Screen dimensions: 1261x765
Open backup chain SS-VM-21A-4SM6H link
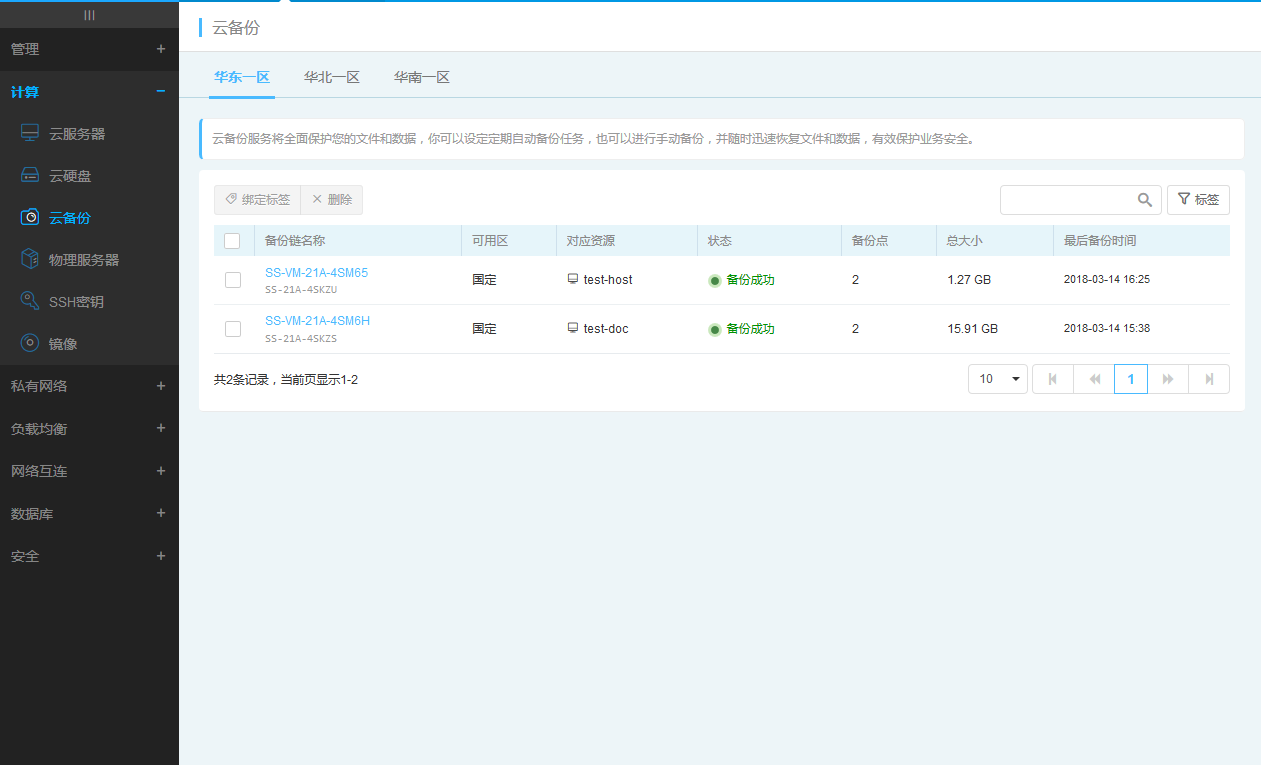(x=317, y=320)
